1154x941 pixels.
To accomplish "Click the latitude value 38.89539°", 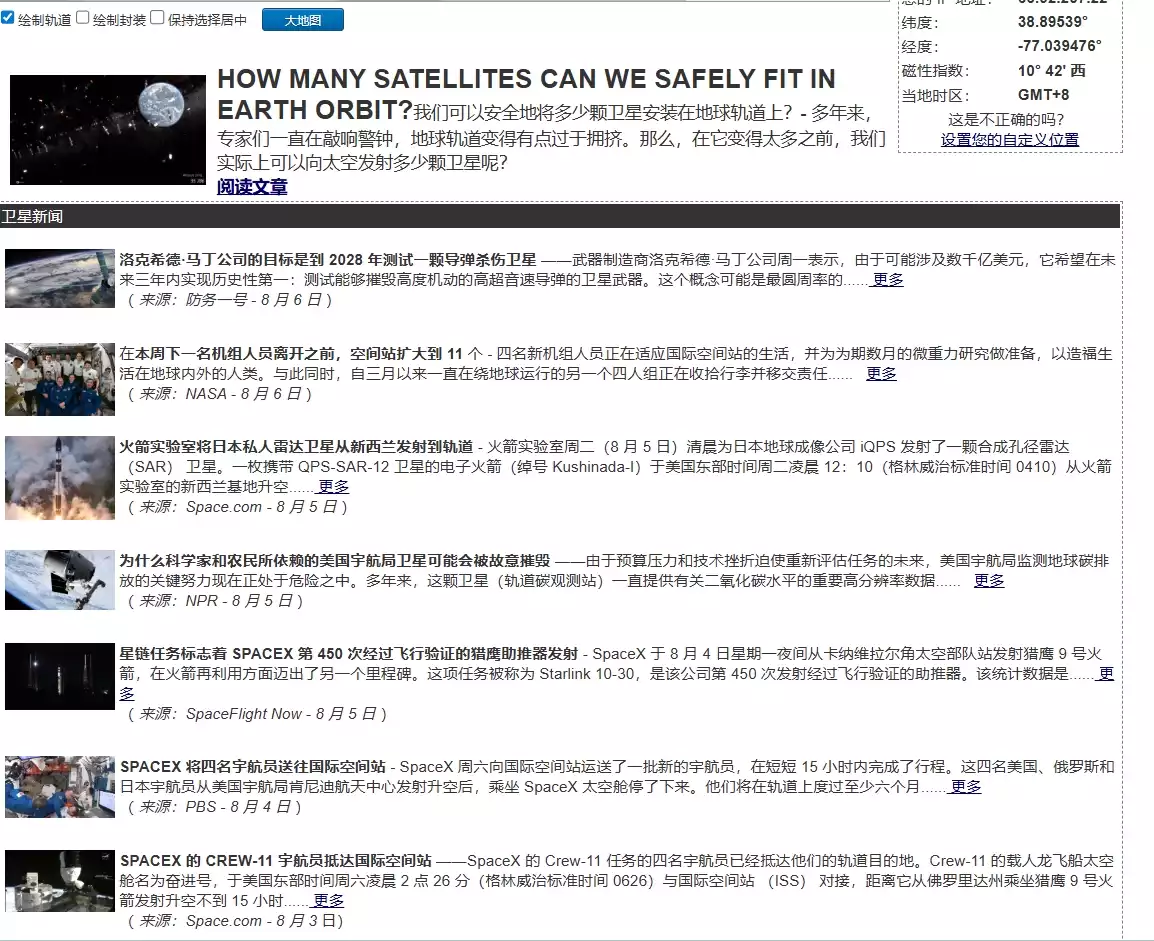I will tap(1052, 22).
